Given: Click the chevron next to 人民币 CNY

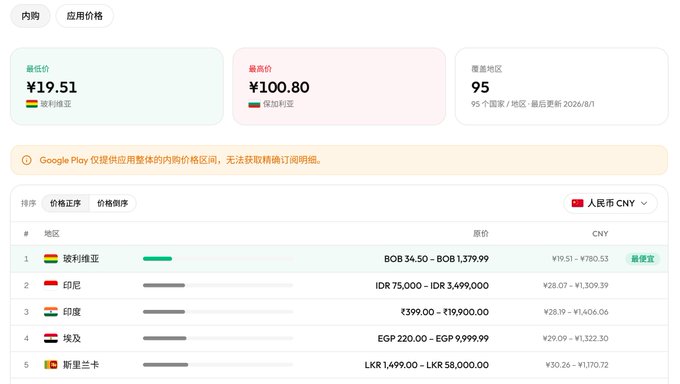Looking at the screenshot, I should (644, 203).
